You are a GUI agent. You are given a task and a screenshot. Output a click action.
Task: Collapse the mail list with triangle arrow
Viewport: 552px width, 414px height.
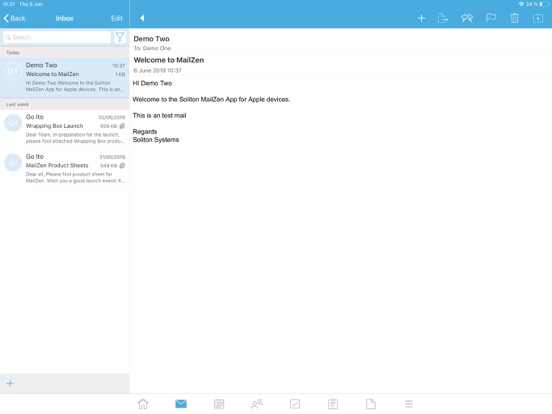point(142,18)
